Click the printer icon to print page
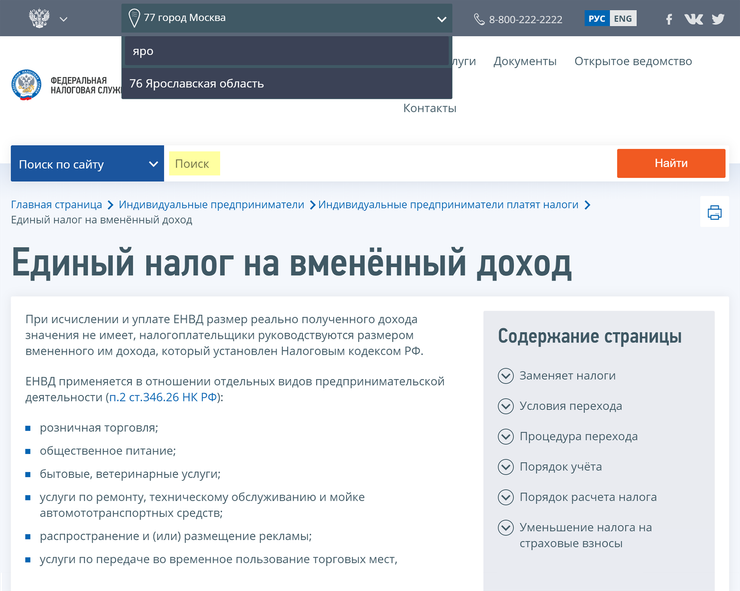 coord(714,212)
